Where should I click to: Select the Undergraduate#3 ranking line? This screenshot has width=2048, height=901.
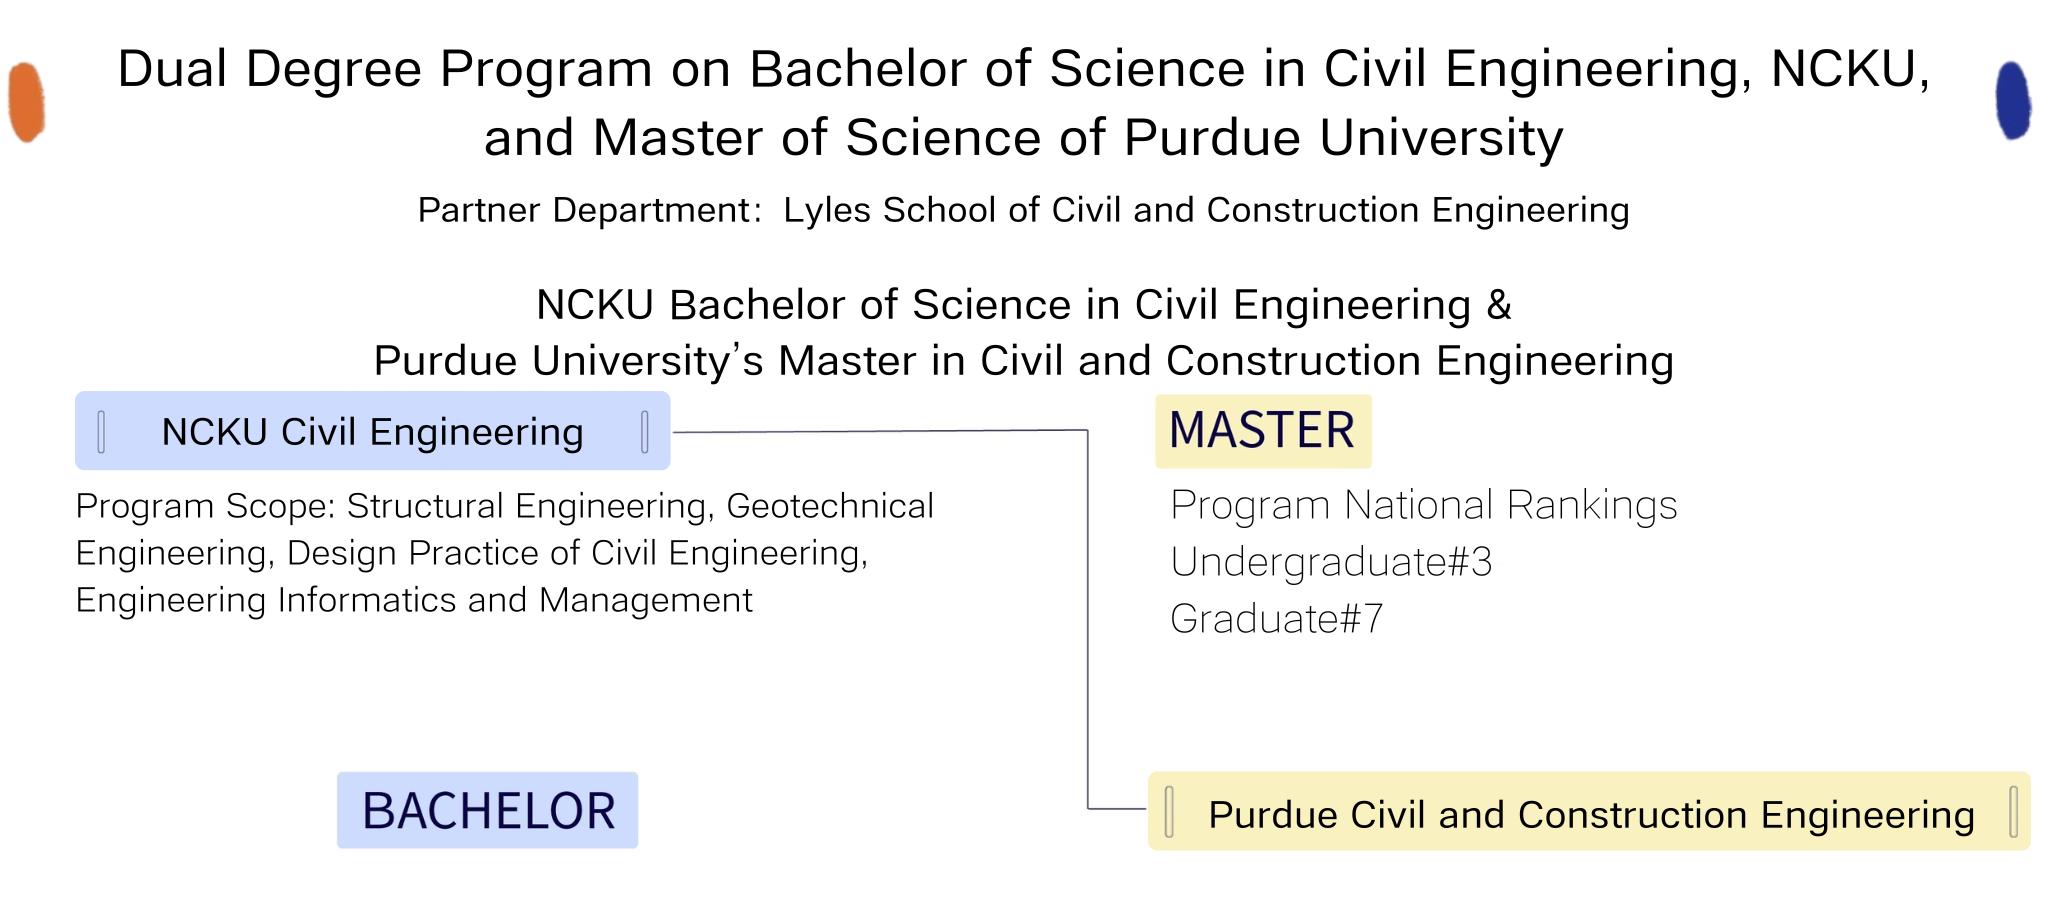coord(1331,562)
